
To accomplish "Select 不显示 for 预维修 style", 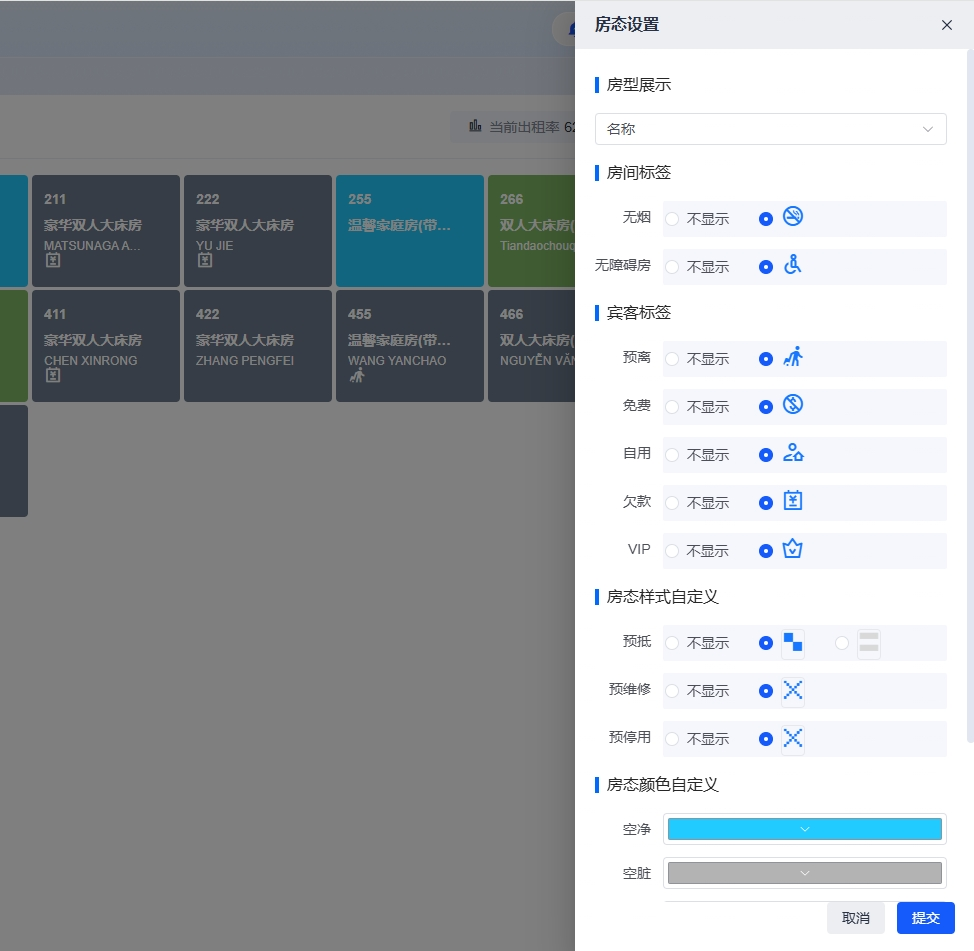I will [x=673, y=691].
